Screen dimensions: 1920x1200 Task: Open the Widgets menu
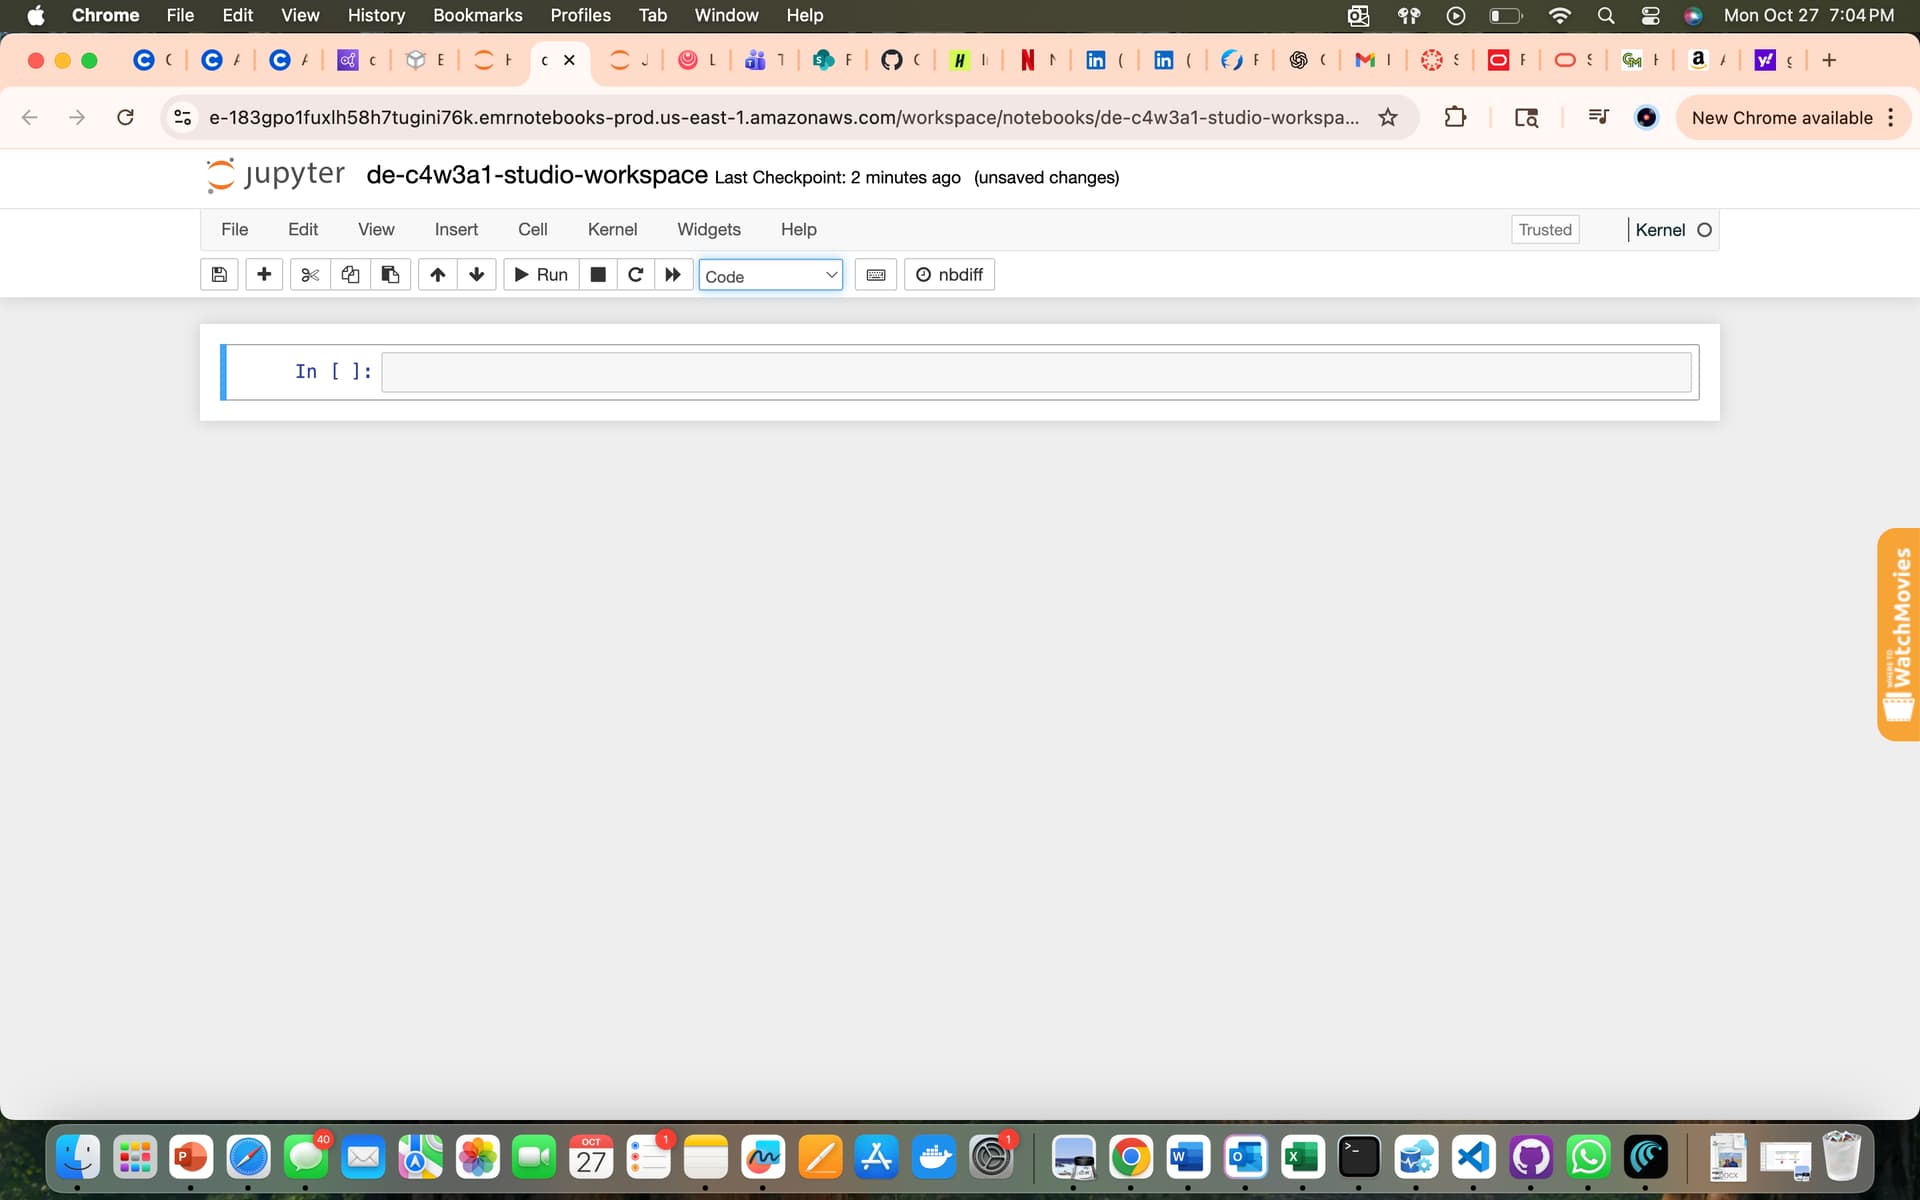coord(708,229)
